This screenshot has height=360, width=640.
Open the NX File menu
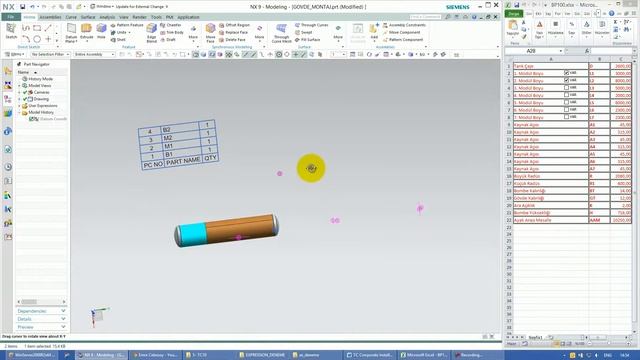(11, 17)
